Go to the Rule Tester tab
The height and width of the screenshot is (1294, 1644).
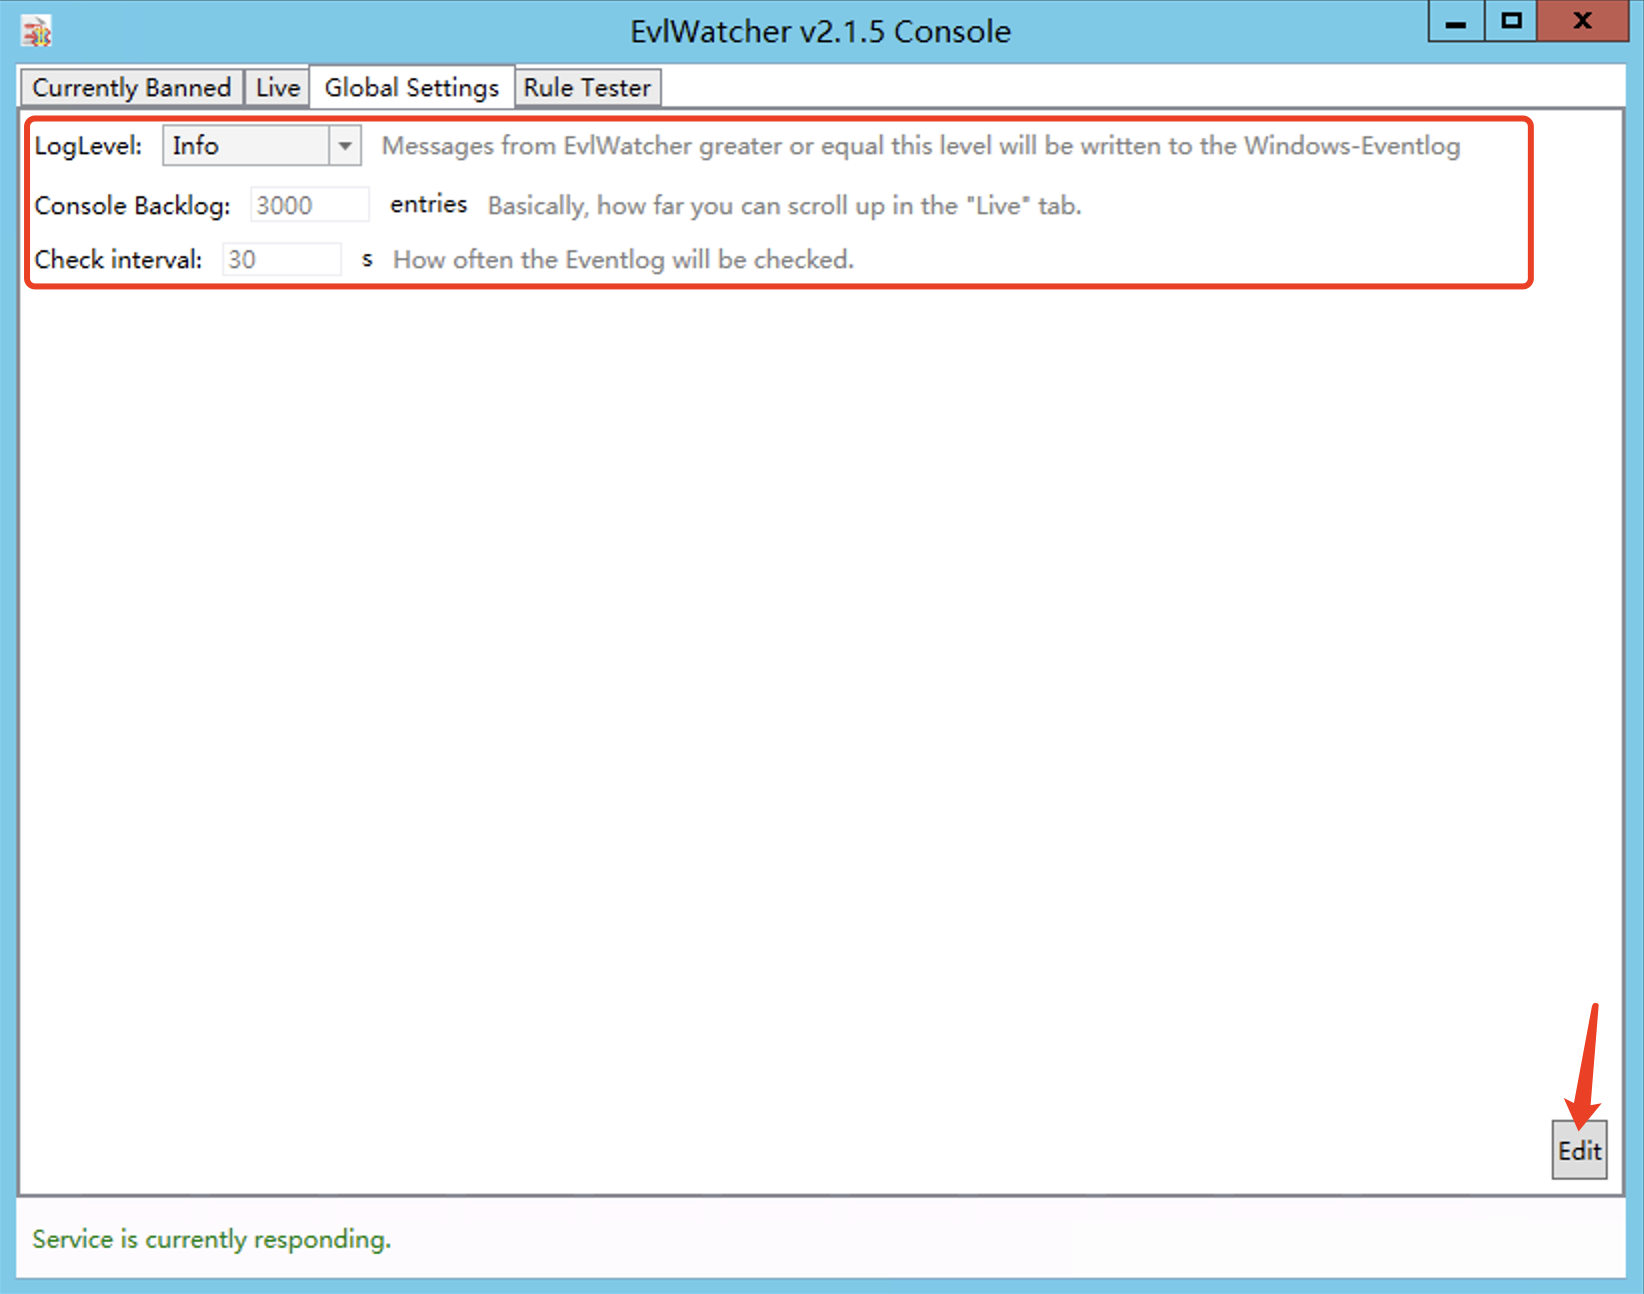587,88
